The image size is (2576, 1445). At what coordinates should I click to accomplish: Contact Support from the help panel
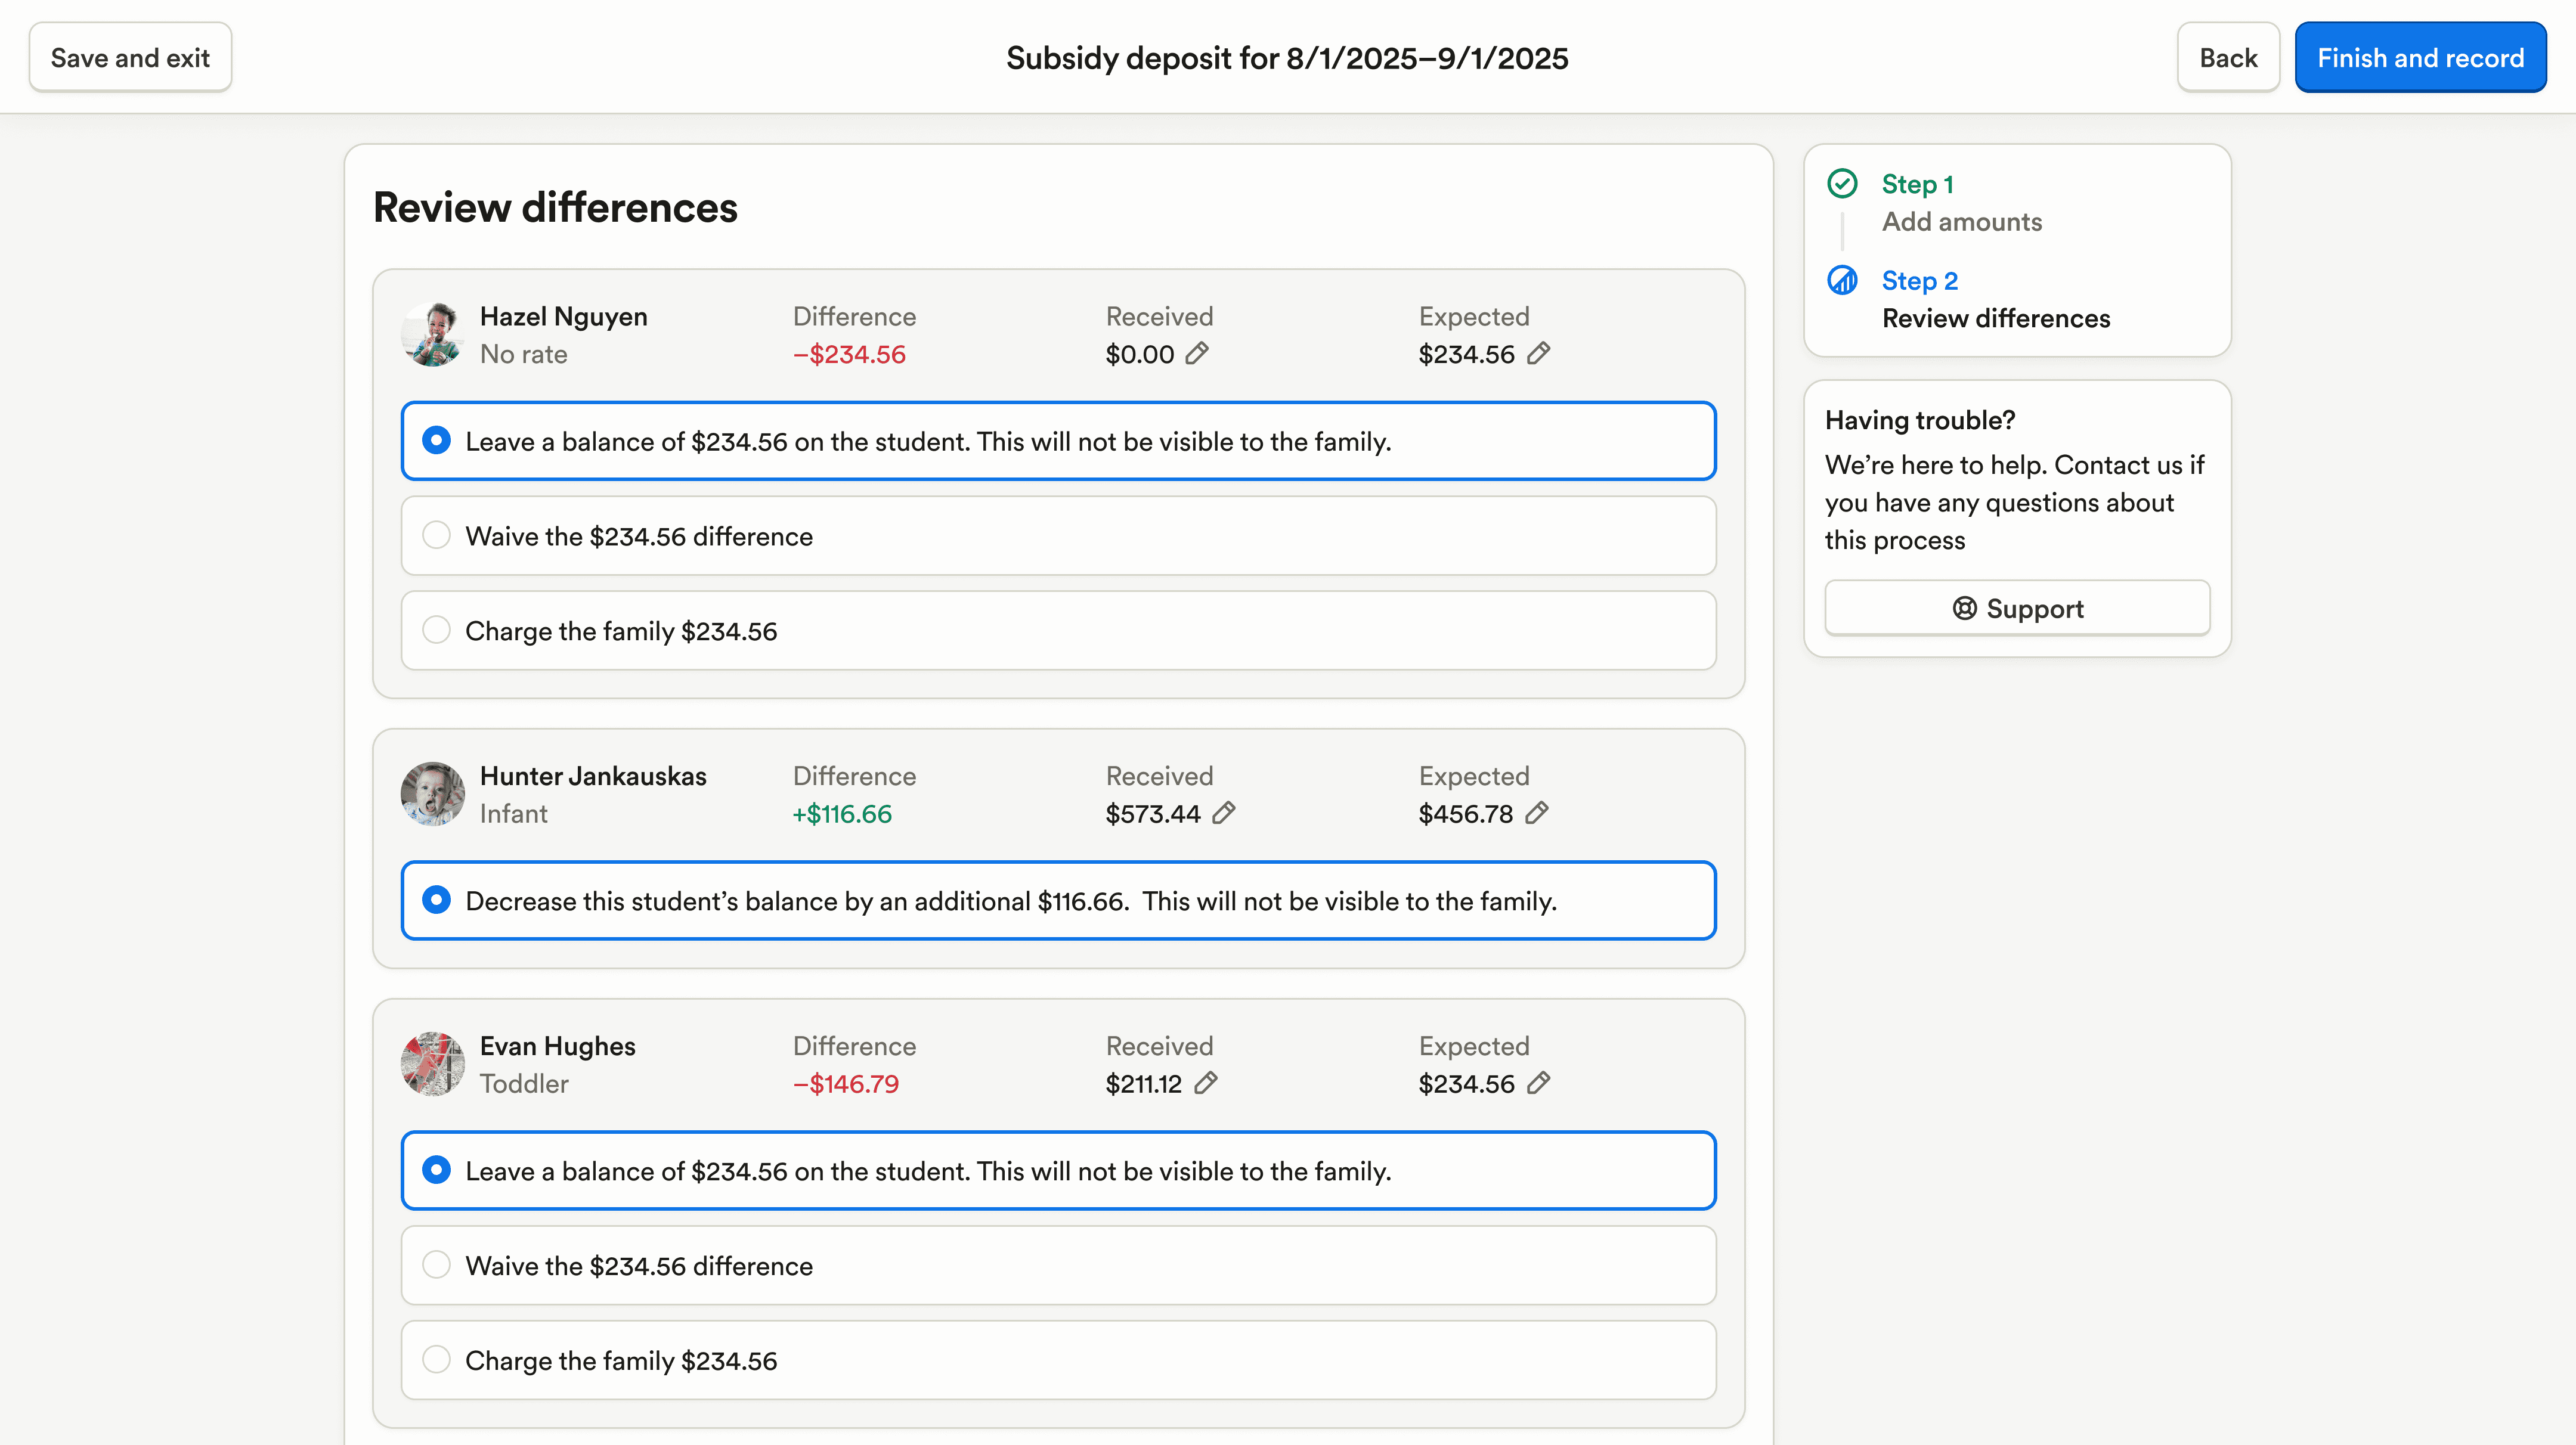coord(2016,608)
